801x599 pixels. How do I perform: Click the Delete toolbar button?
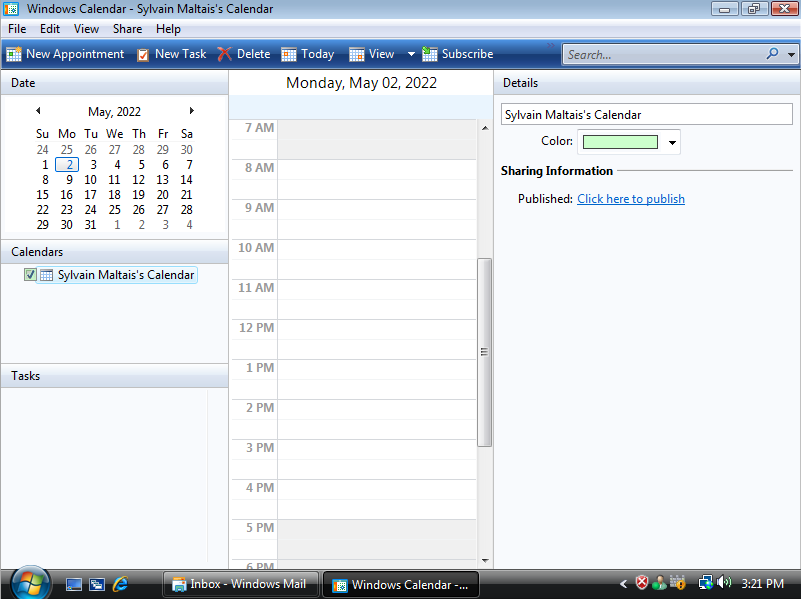pos(244,54)
